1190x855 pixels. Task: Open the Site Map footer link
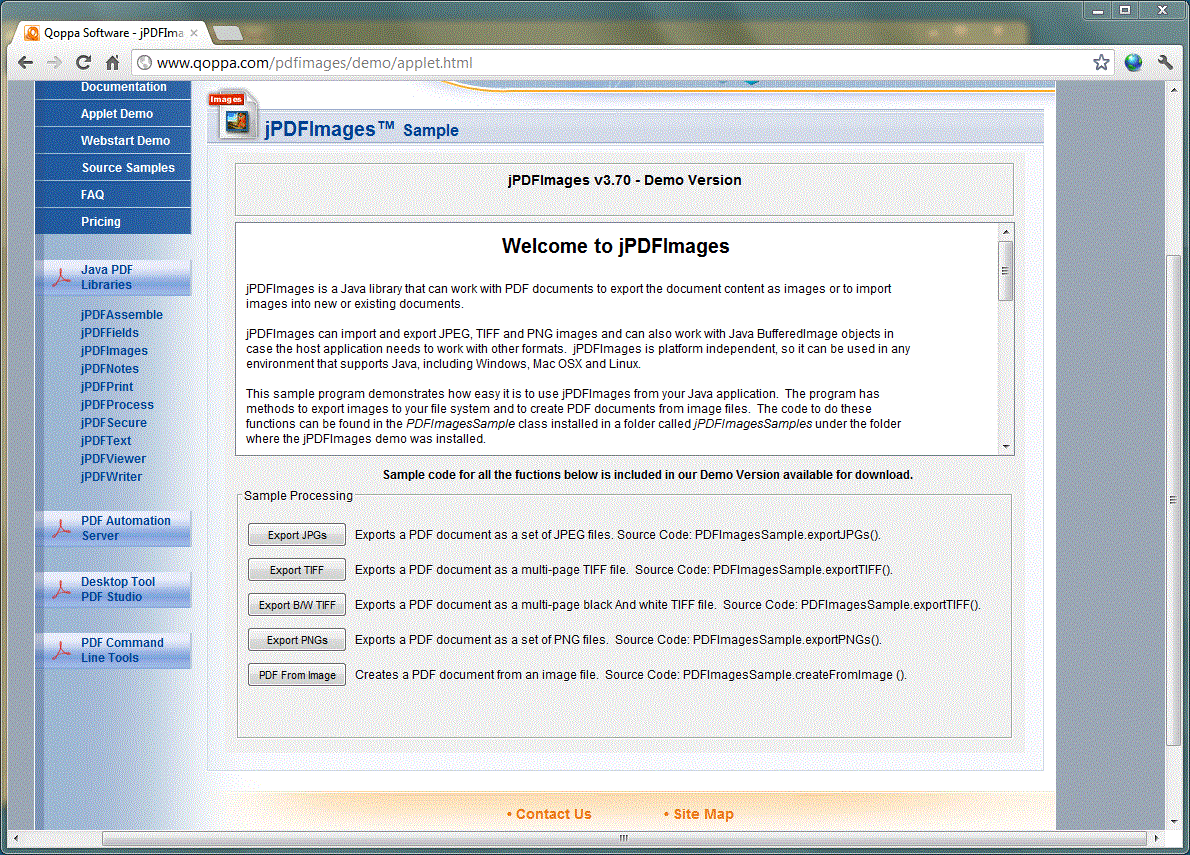[x=704, y=813]
